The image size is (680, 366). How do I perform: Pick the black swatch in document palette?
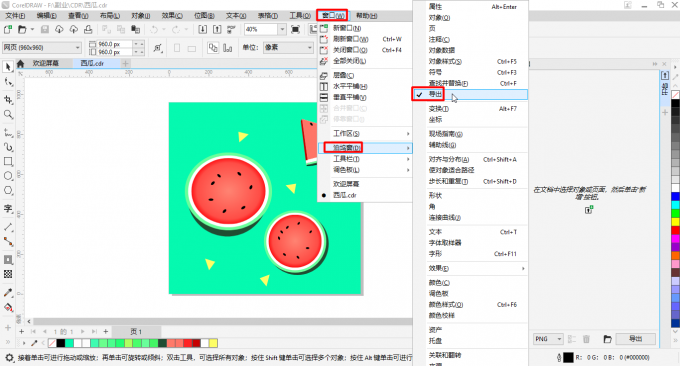pyautogui.click(x=61, y=343)
